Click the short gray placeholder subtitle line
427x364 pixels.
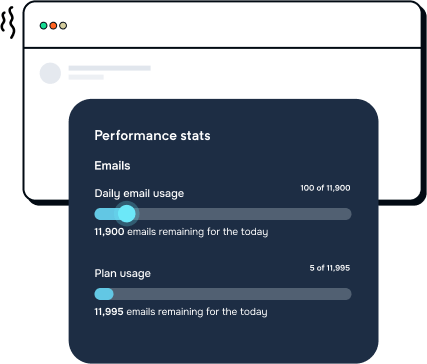tap(86, 77)
